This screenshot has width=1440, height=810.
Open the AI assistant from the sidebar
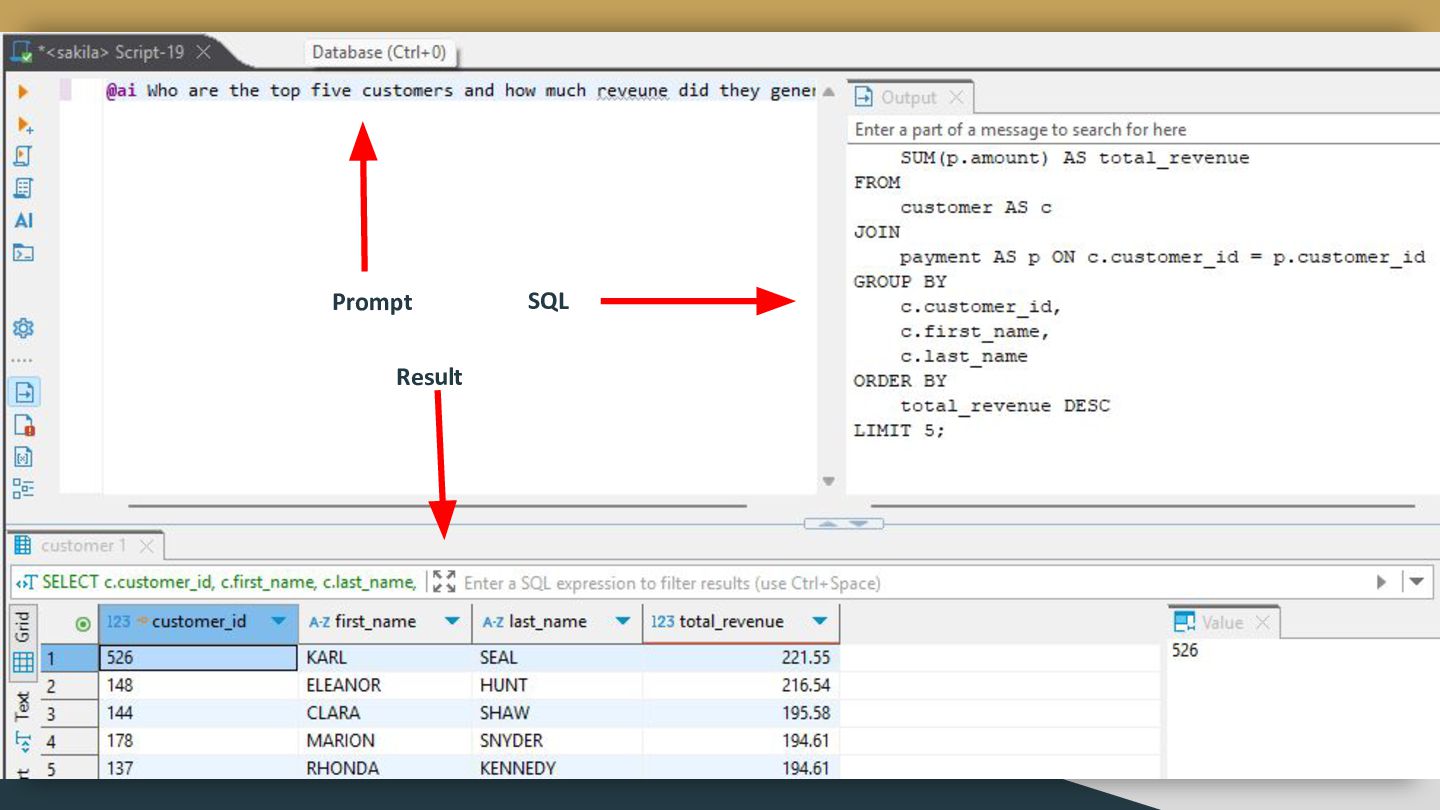pos(24,221)
